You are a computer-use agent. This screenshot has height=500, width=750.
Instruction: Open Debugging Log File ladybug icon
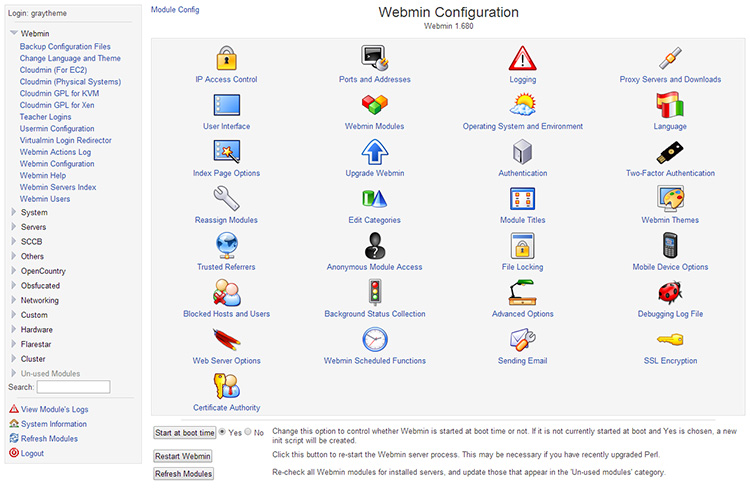tap(670, 292)
